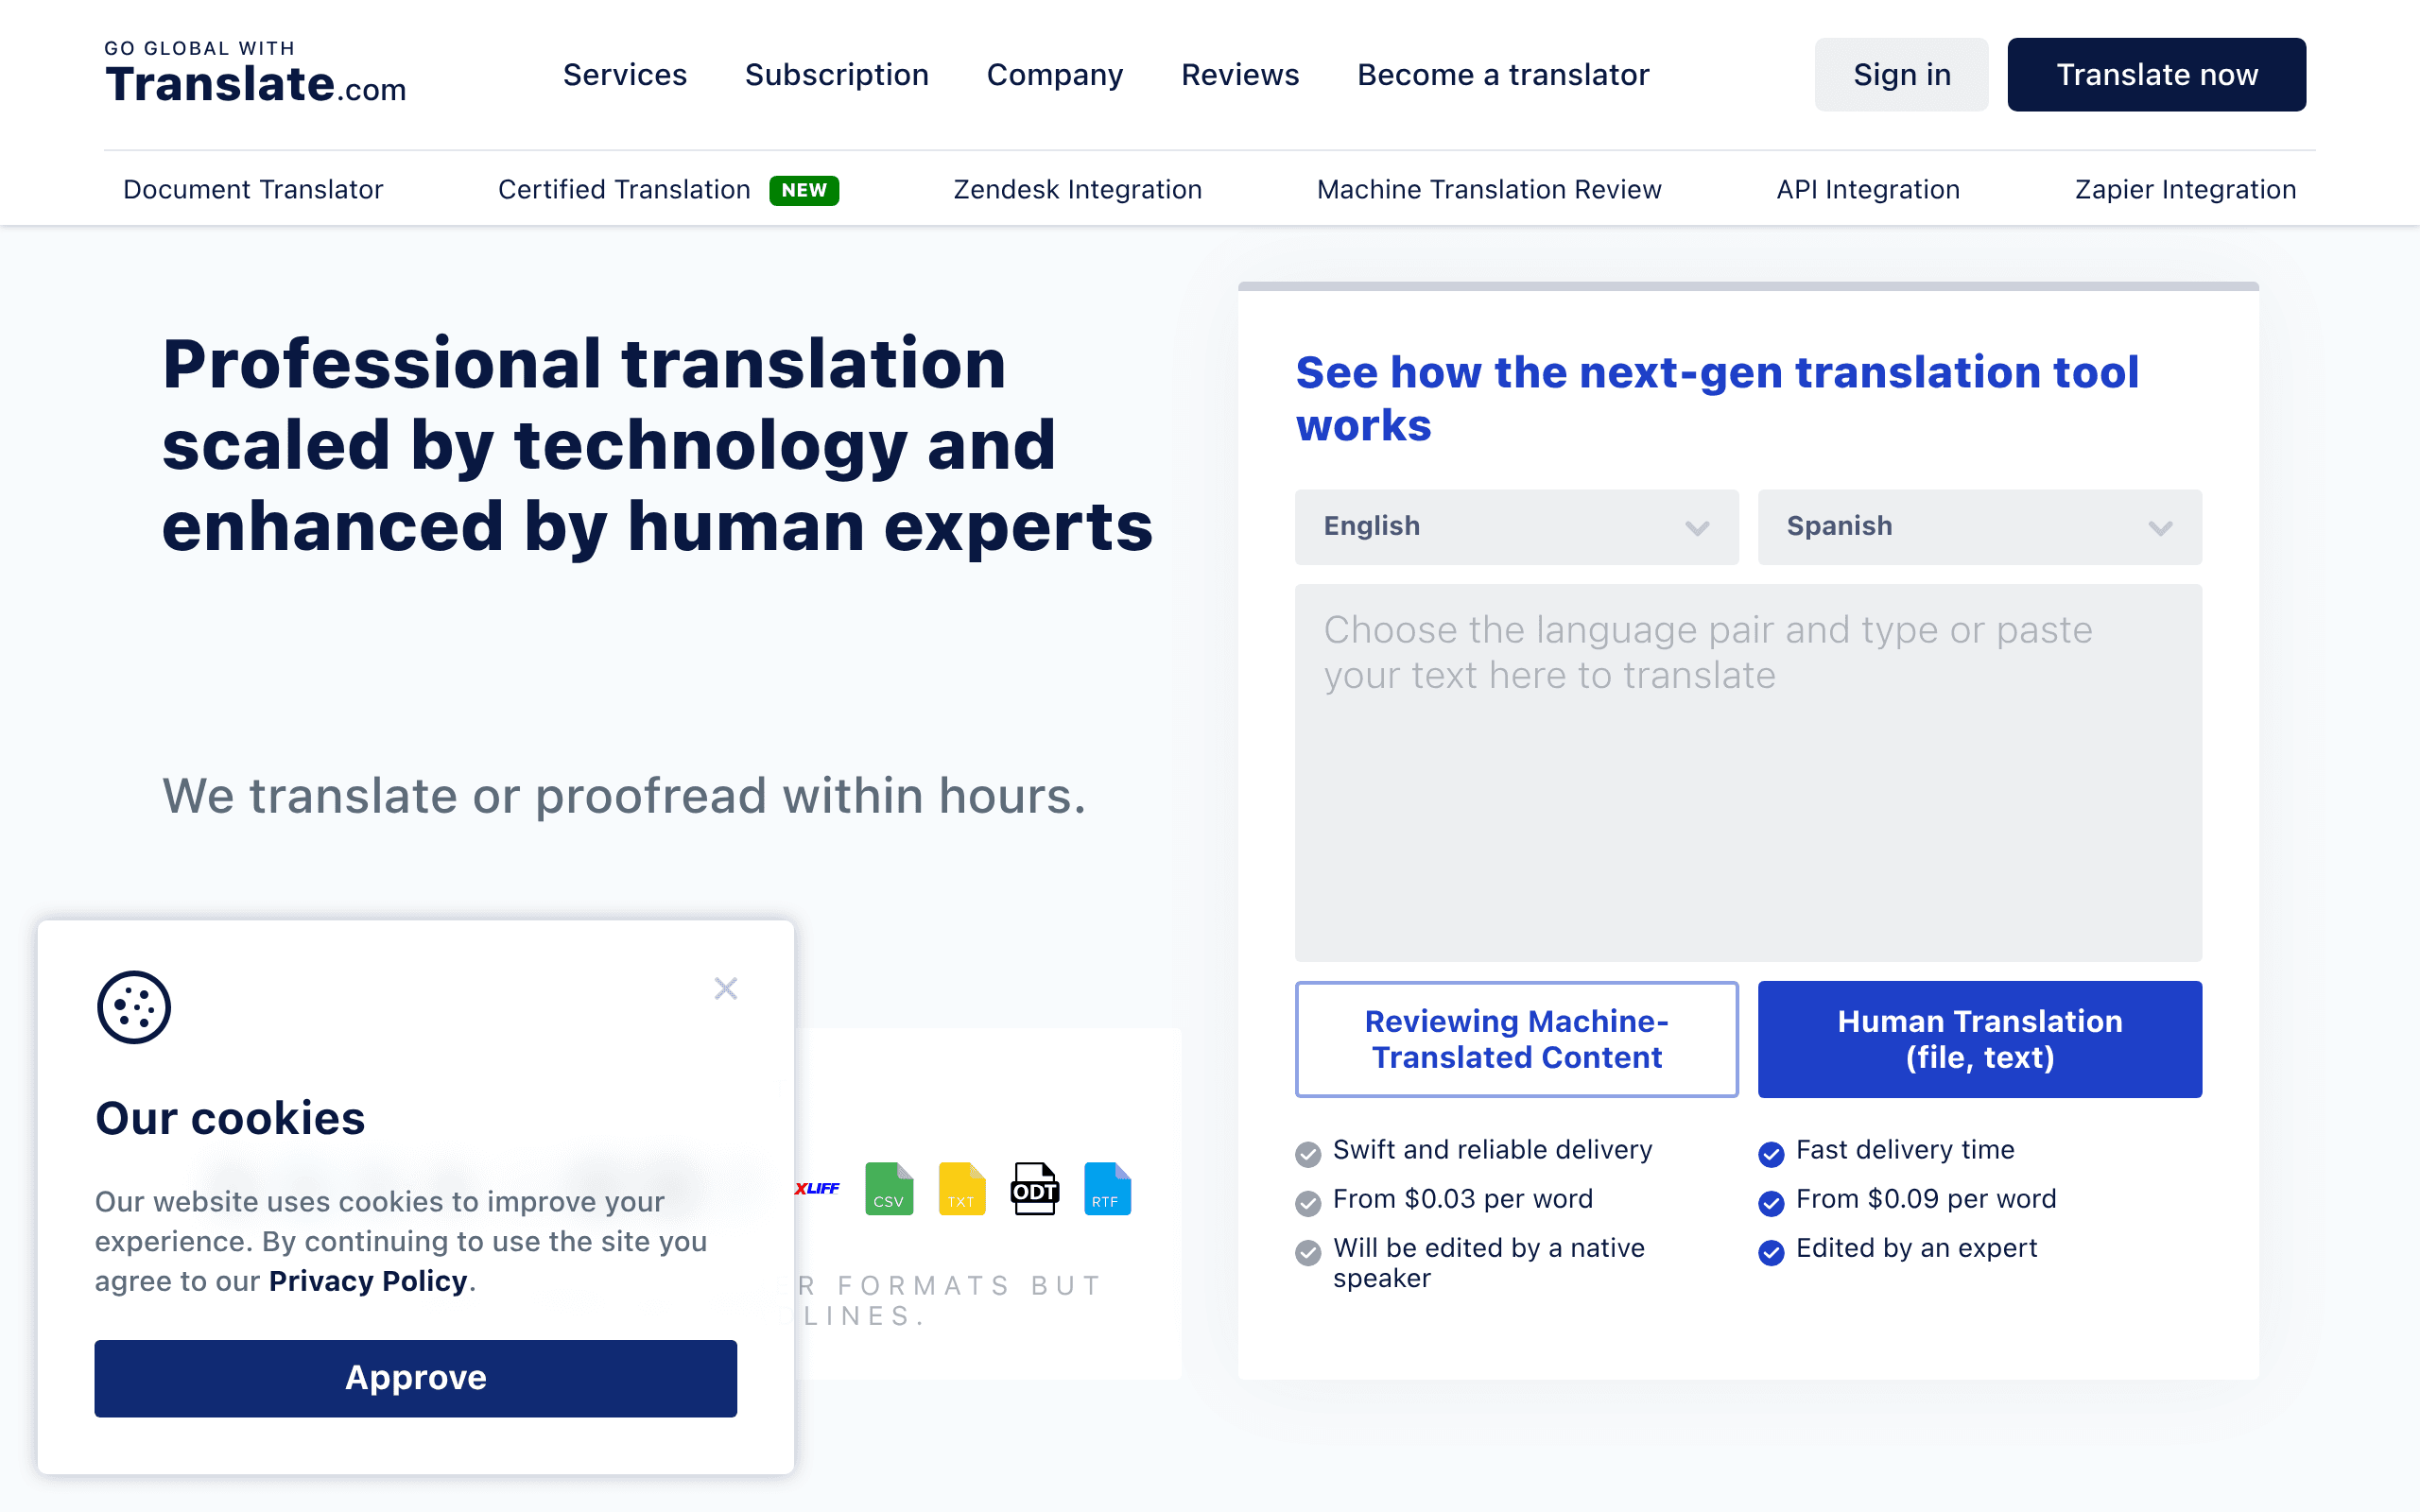This screenshot has width=2420, height=1512.
Task: Click checkmark next to Will be edited by native speaker
Action: point(1308,1253)
